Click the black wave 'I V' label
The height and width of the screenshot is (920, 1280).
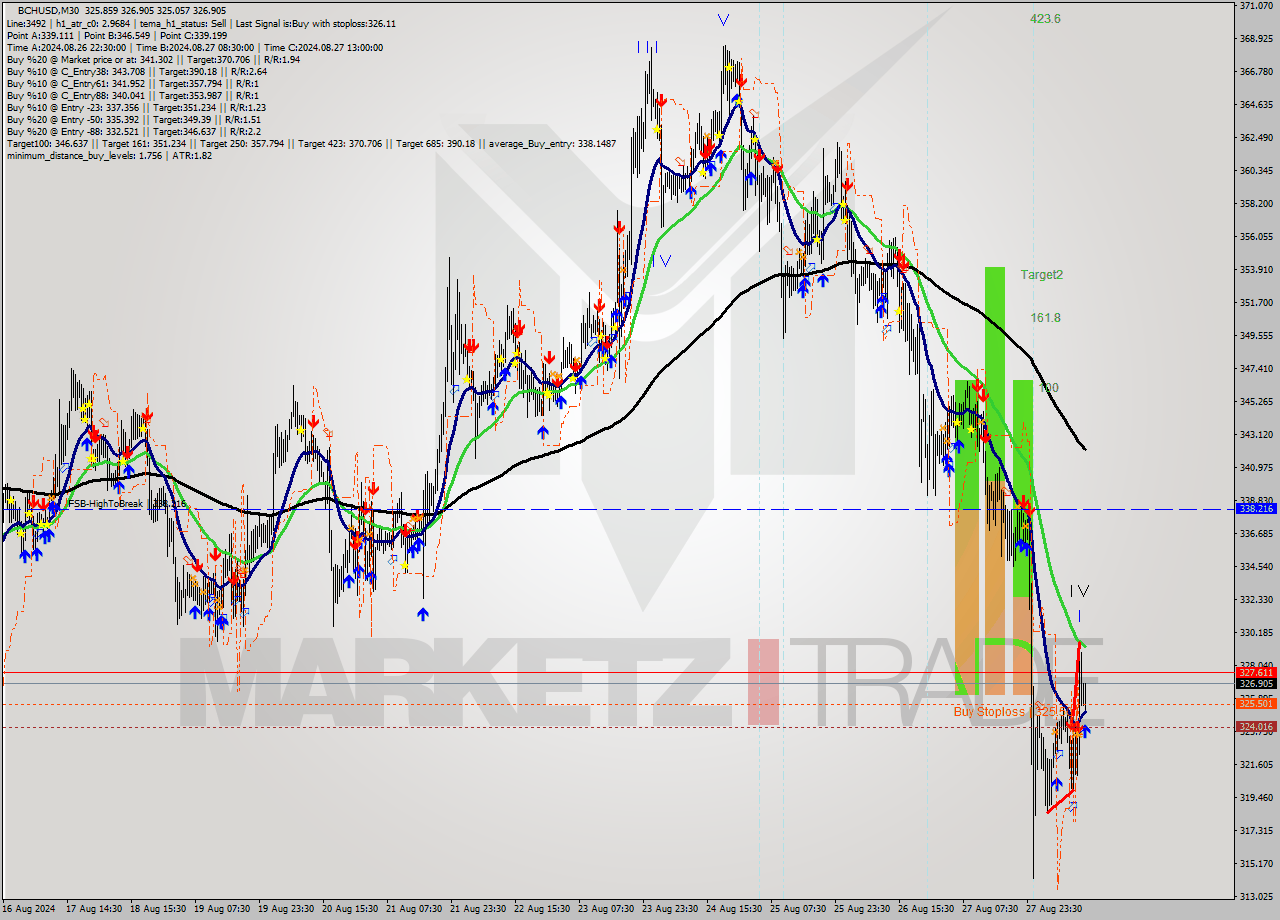pyautogui.click(x=1079, y=591)
